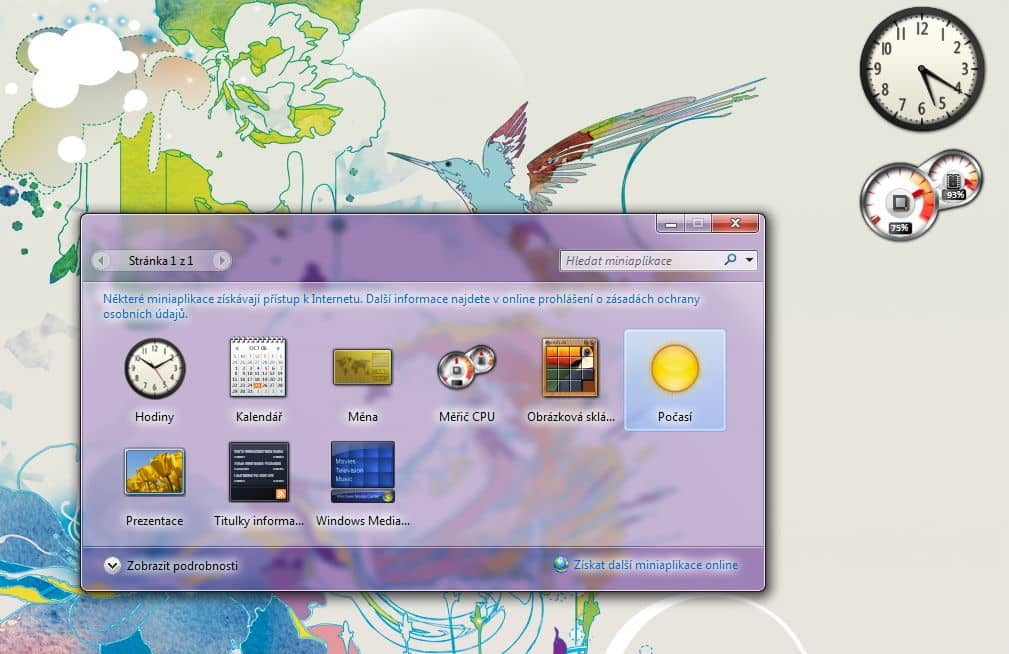Click the Hodiny label text
1009x654 pixels.
point(154,417)
